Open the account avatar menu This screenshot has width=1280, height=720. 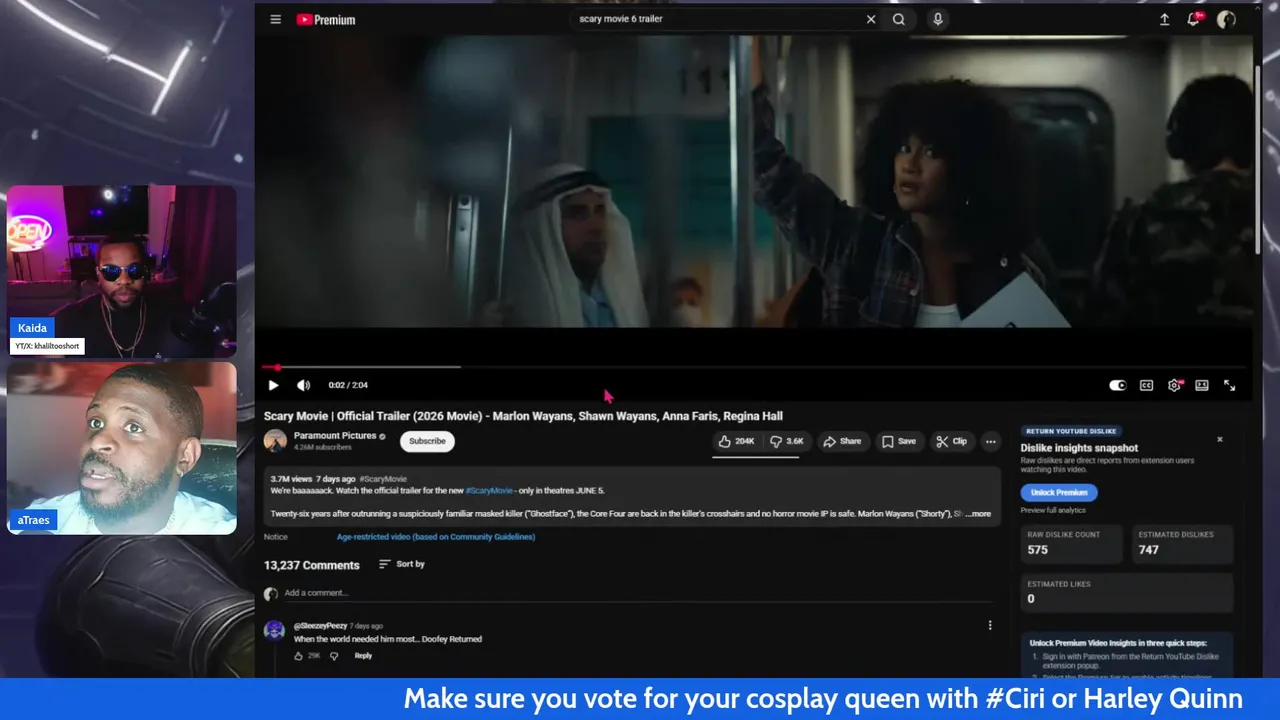pyautogui.click(x=1226, y=19)
